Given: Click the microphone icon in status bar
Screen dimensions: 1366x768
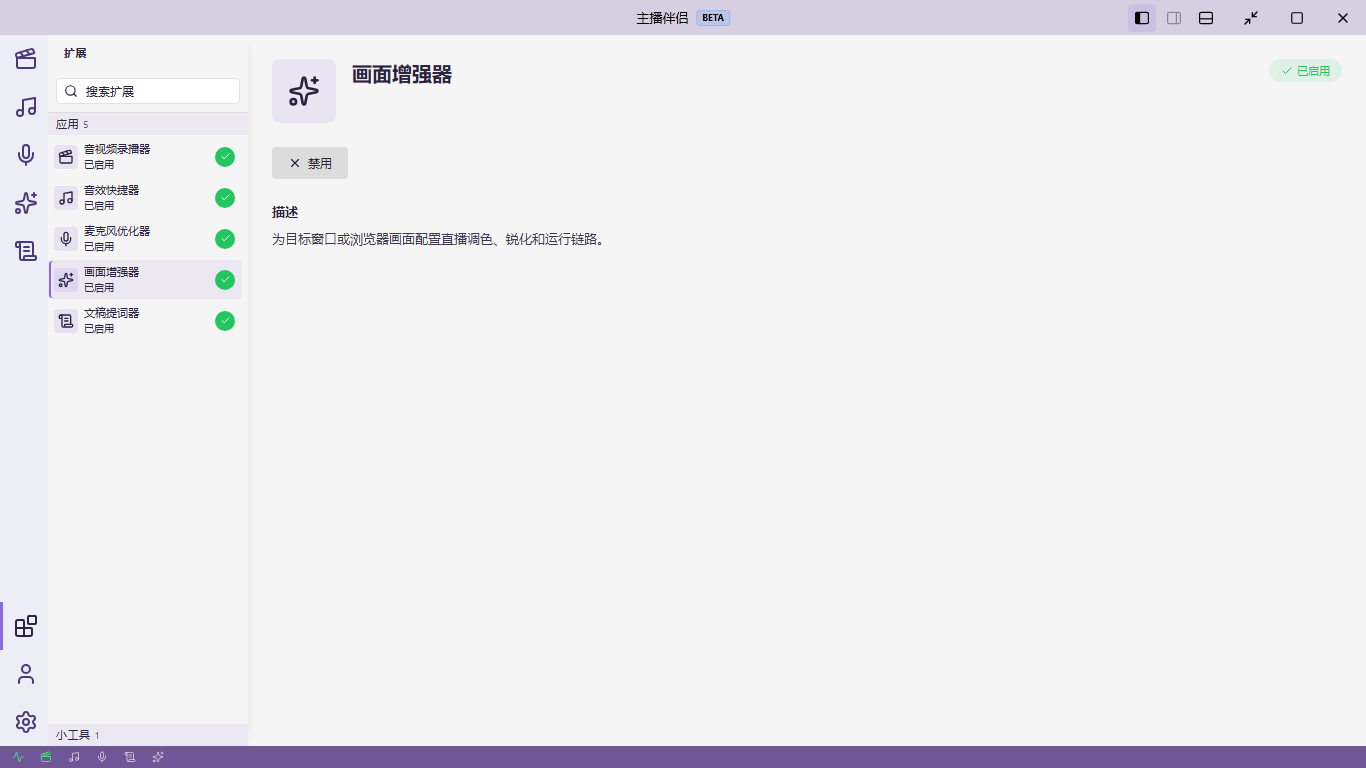Looking at the screenshot, I should pyautogui.click(x=102, y=757).
